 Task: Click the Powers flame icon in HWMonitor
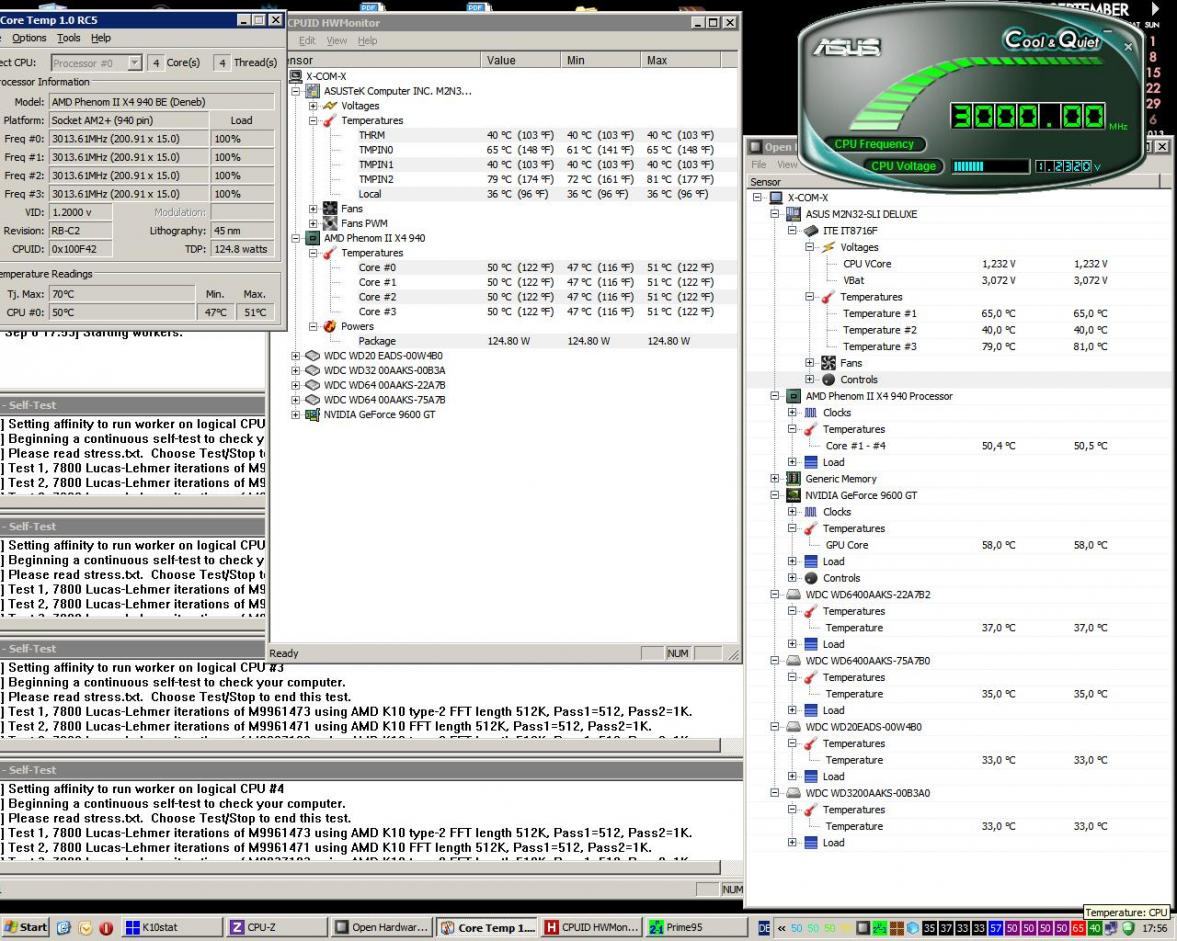click(330, 326)
